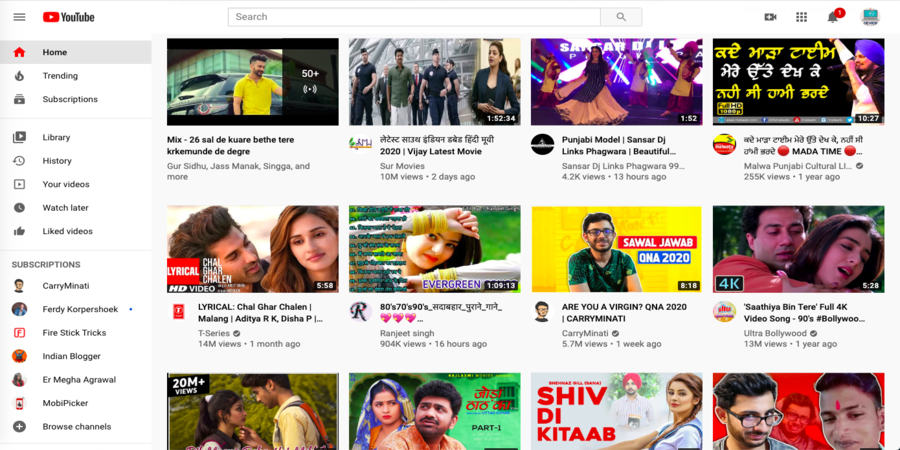The height and width of the screenshot is (450, 900).
Task: Click the YouTube logo
Action: (x=68, y=17)
